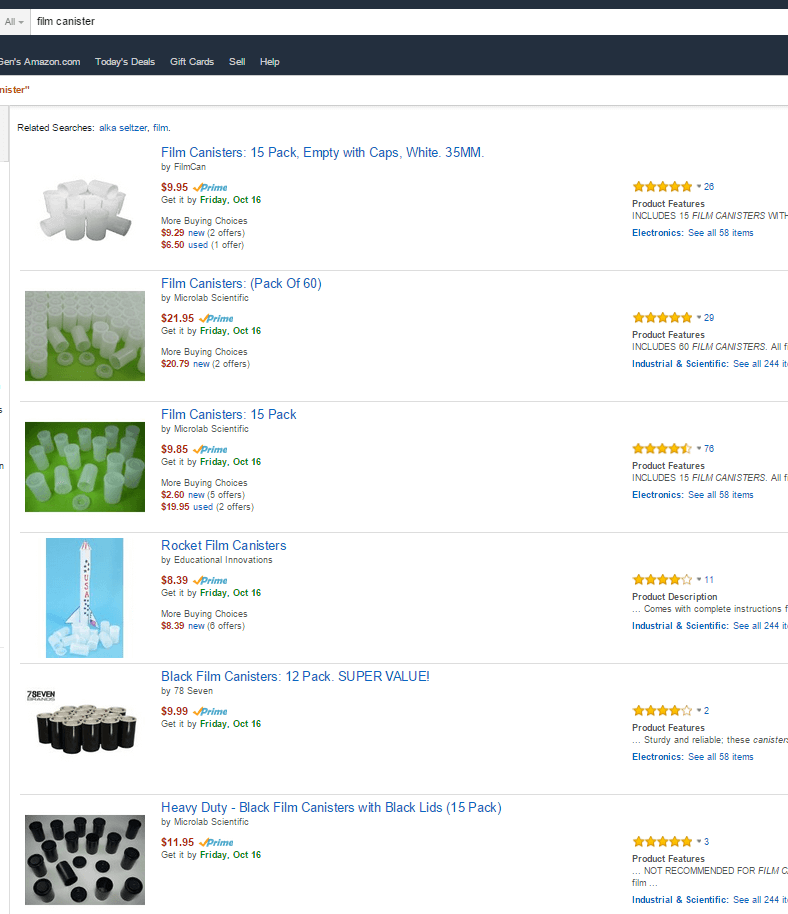The image size is (788, 914).
Task: Expand rating dropdown arrow beside 76 reviews
Action: coord(699,449)
